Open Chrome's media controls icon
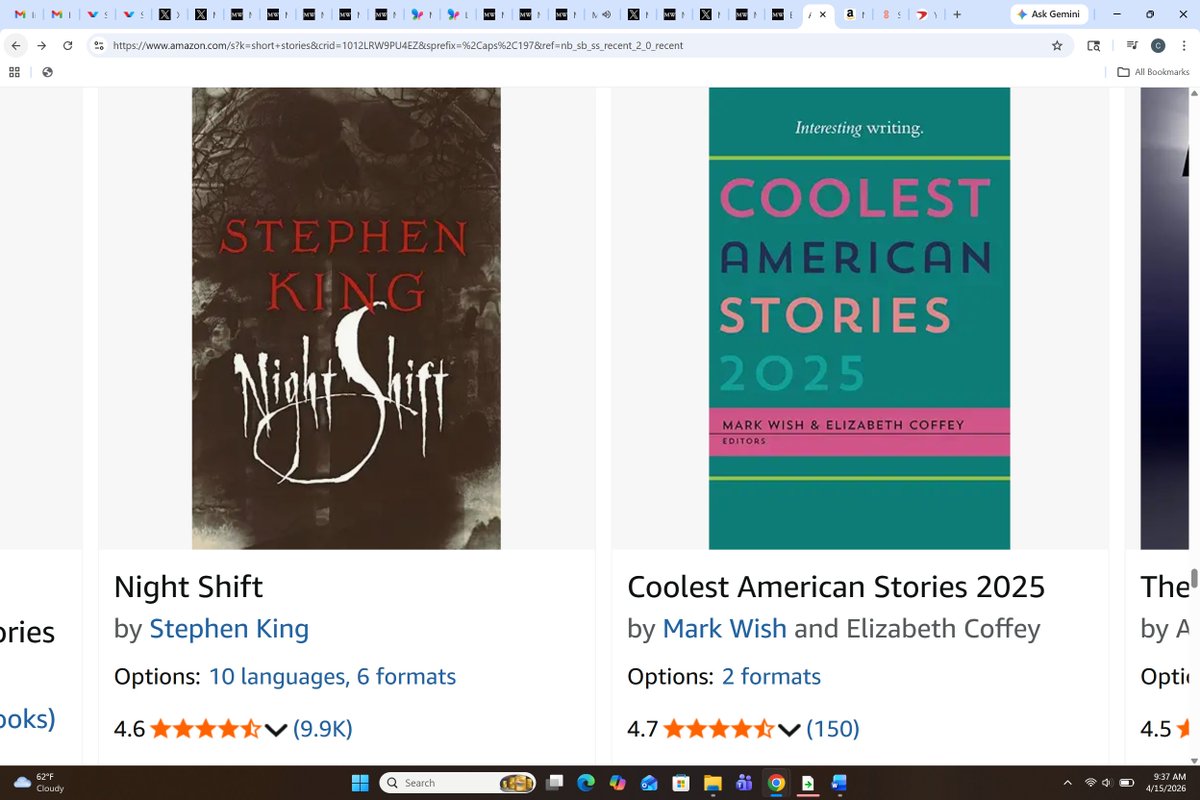This screenshot has height=800, width=1200. pyautogui.click(x=1131, y=45)
